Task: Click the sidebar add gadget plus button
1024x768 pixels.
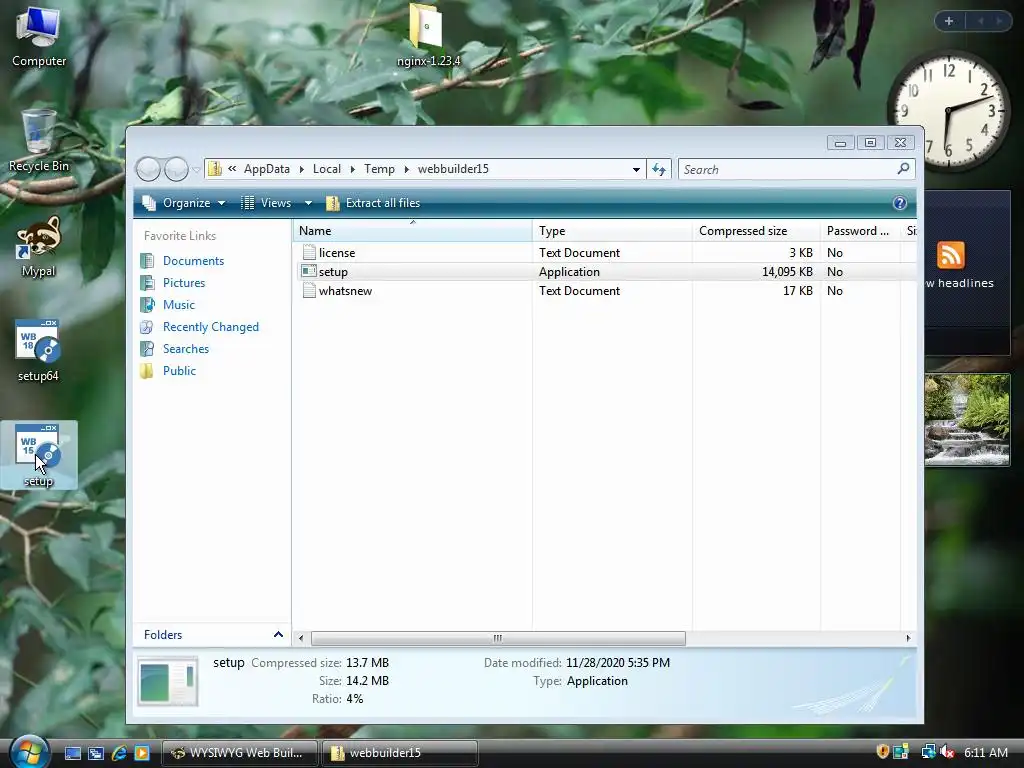Action: 949,21
